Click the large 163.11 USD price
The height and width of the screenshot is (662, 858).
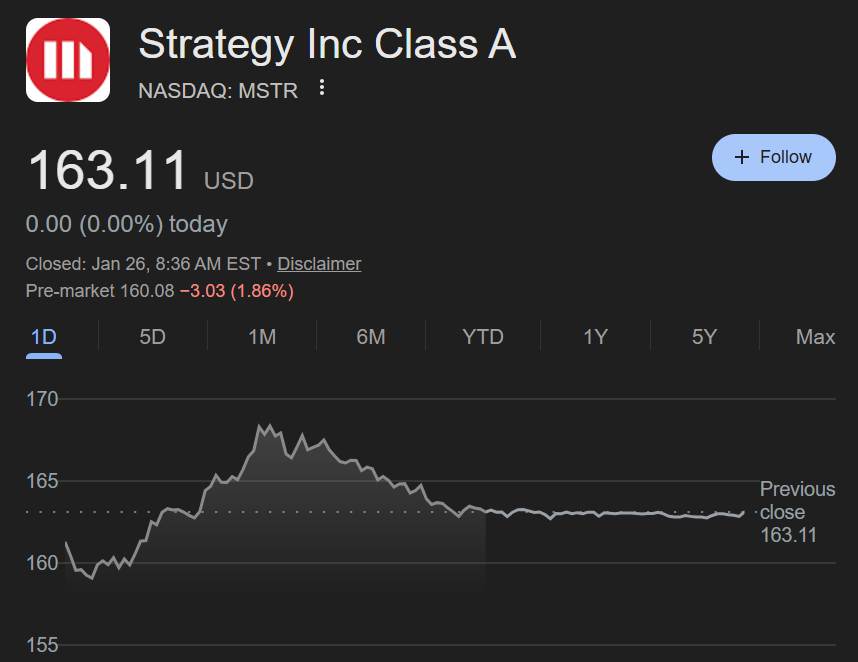coord(108,171)
